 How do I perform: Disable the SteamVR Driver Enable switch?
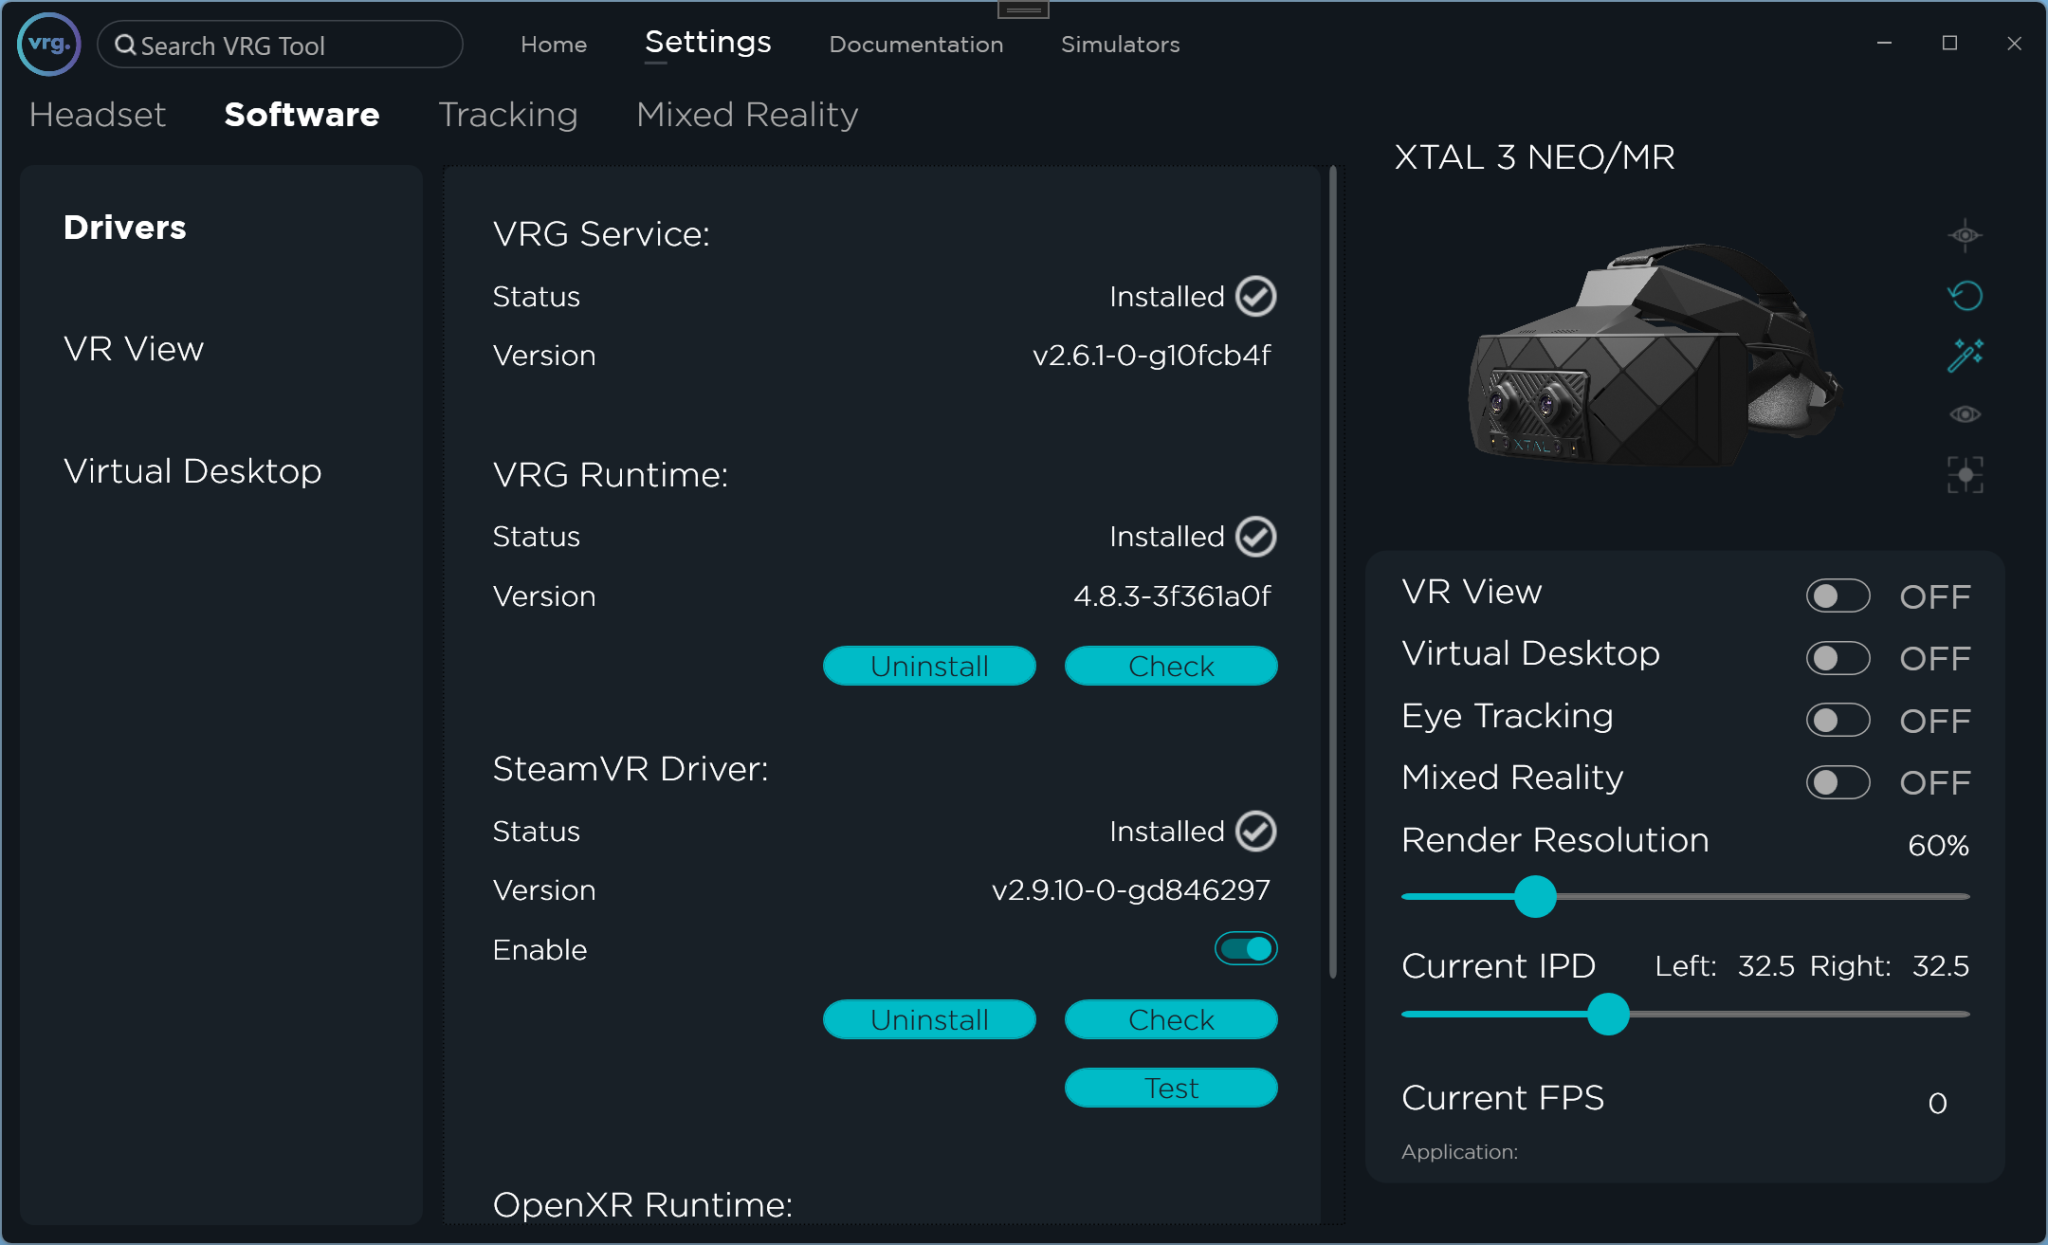[x=1245, y=948]
